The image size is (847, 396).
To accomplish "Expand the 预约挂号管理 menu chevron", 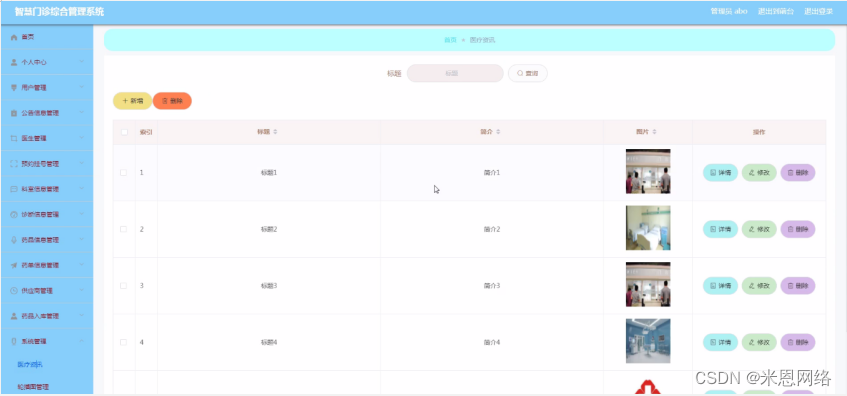I will [x=82, y=163].
